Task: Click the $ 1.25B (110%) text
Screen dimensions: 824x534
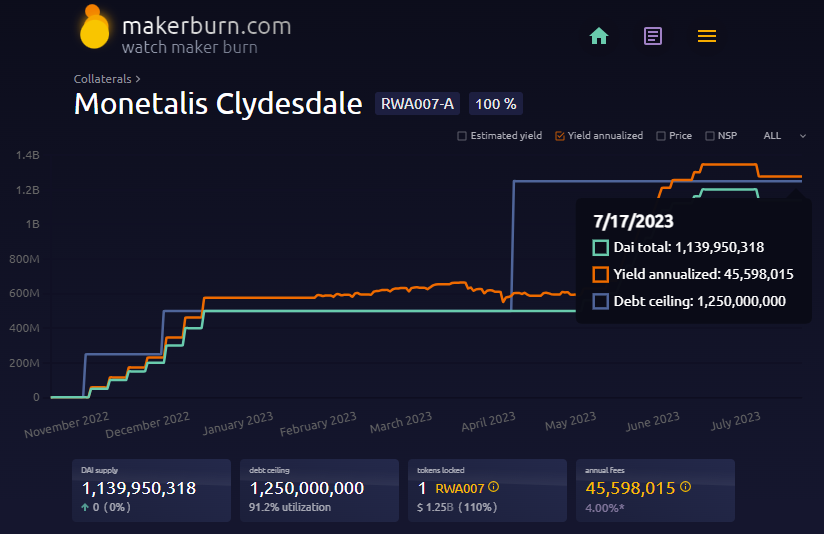Action: click(x=457, y=507)
